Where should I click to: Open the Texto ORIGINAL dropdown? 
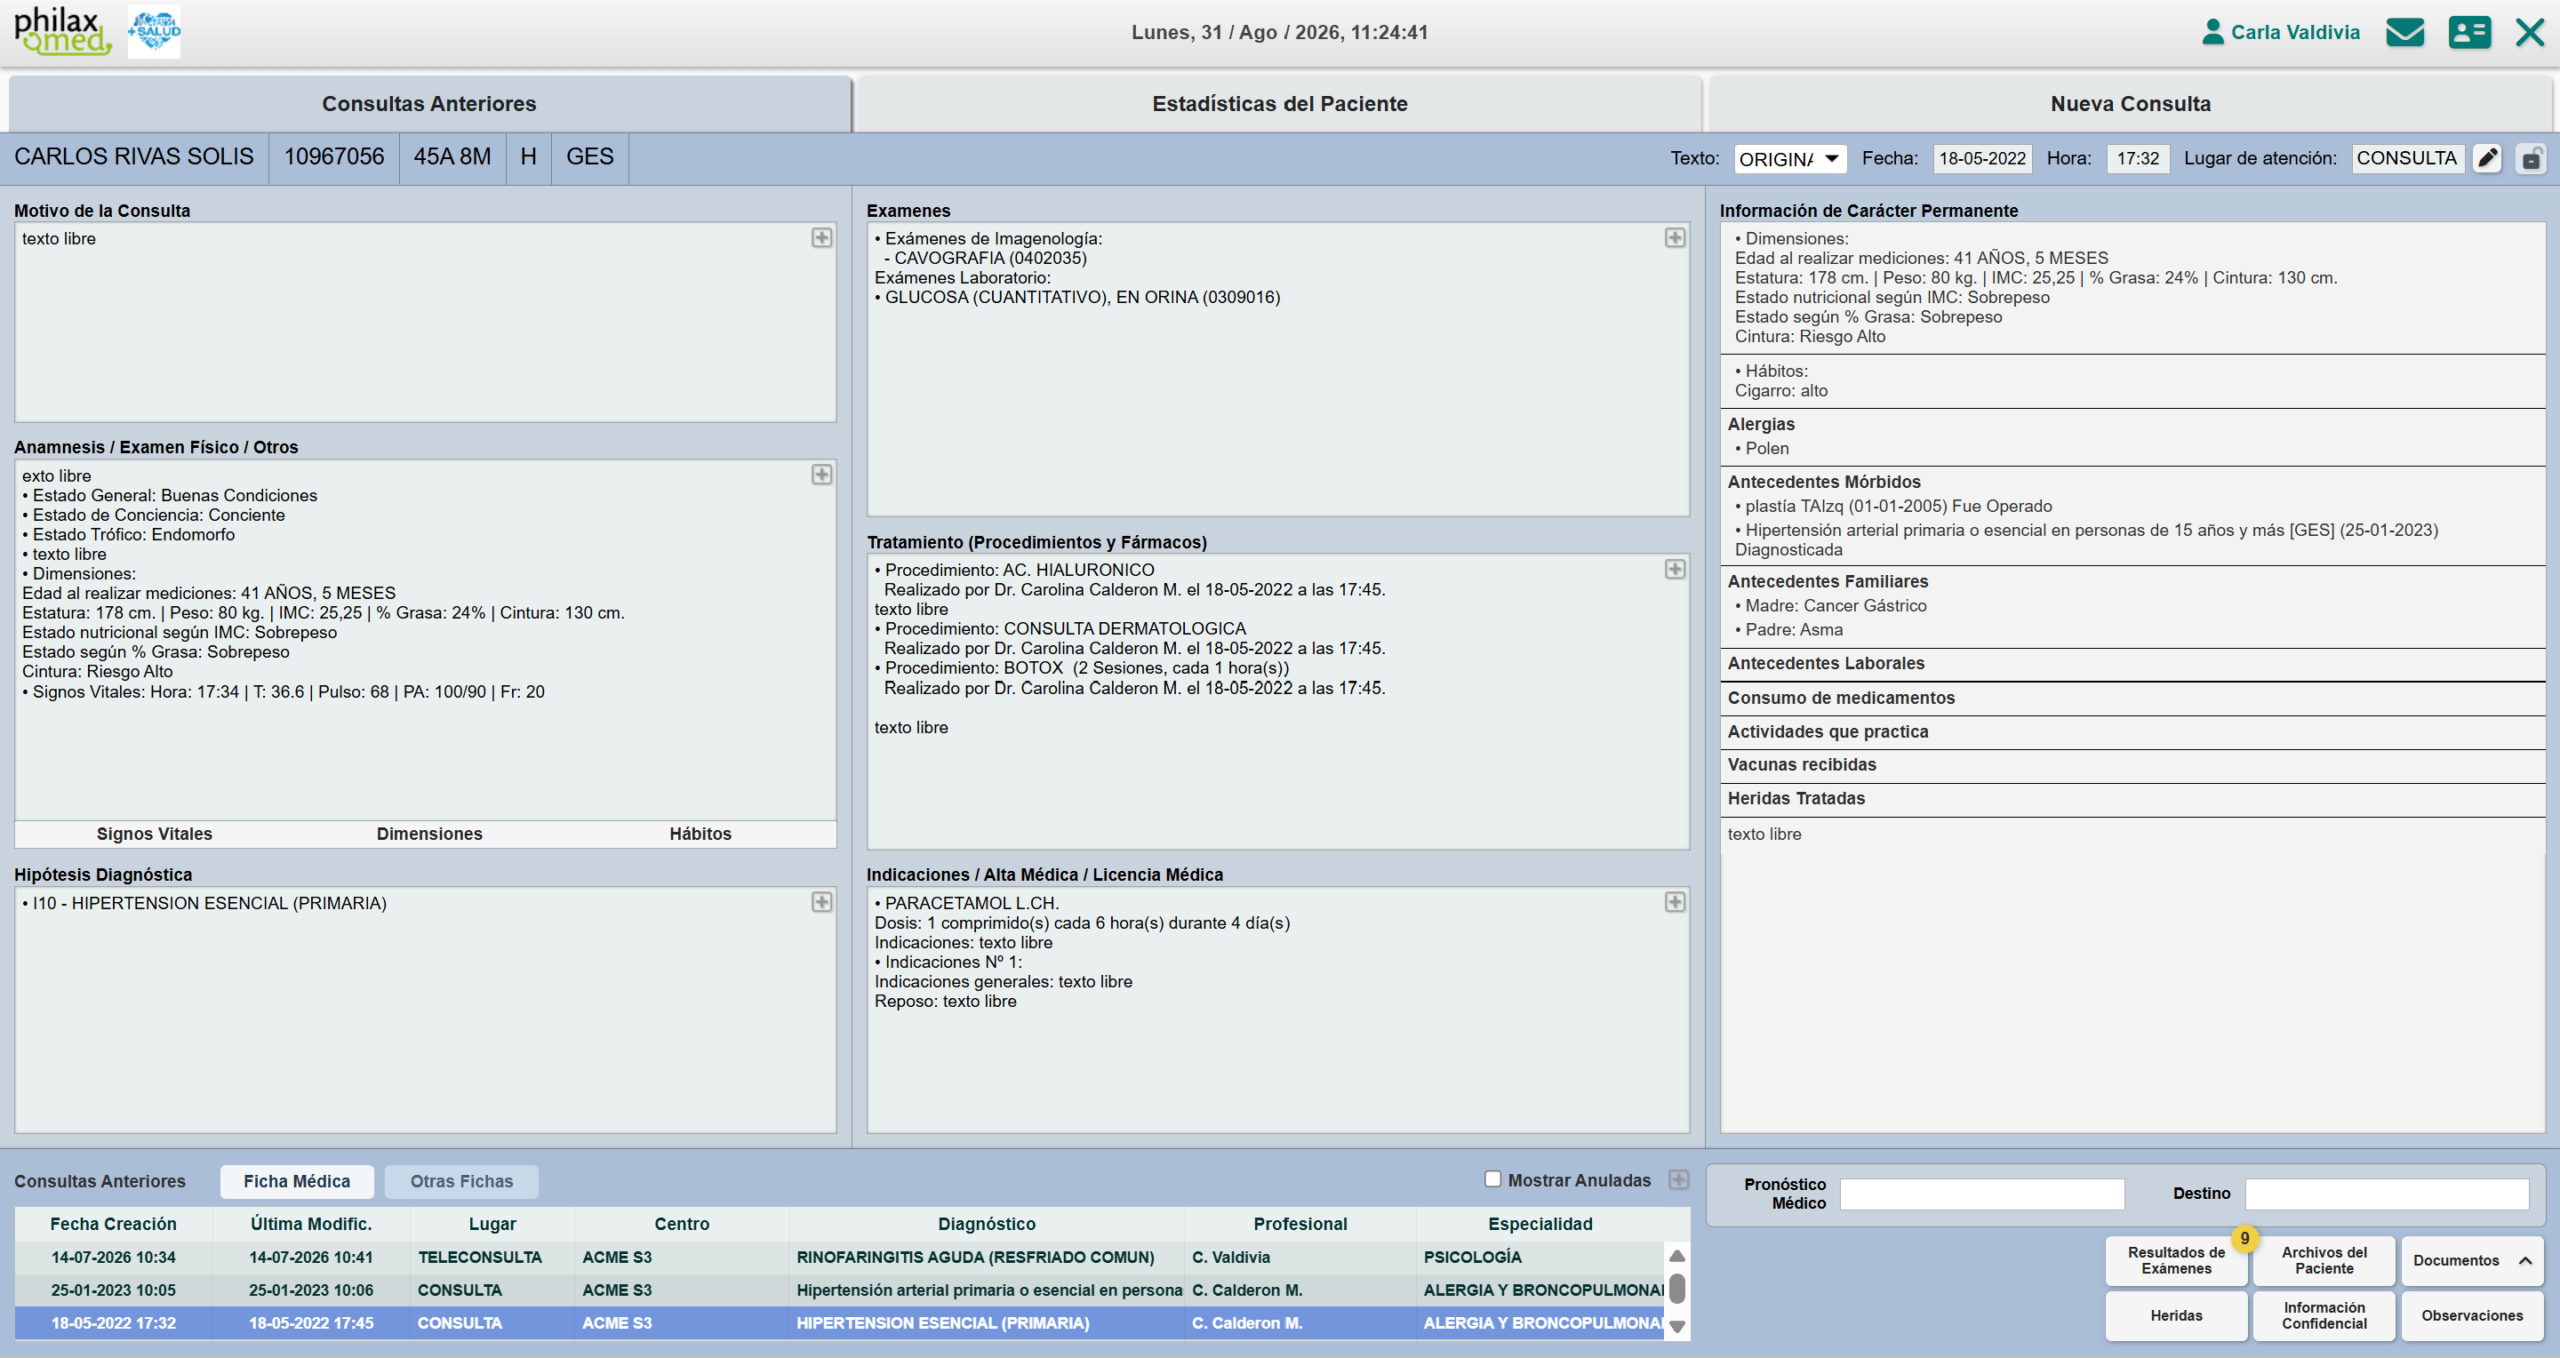click(1789, 158)
